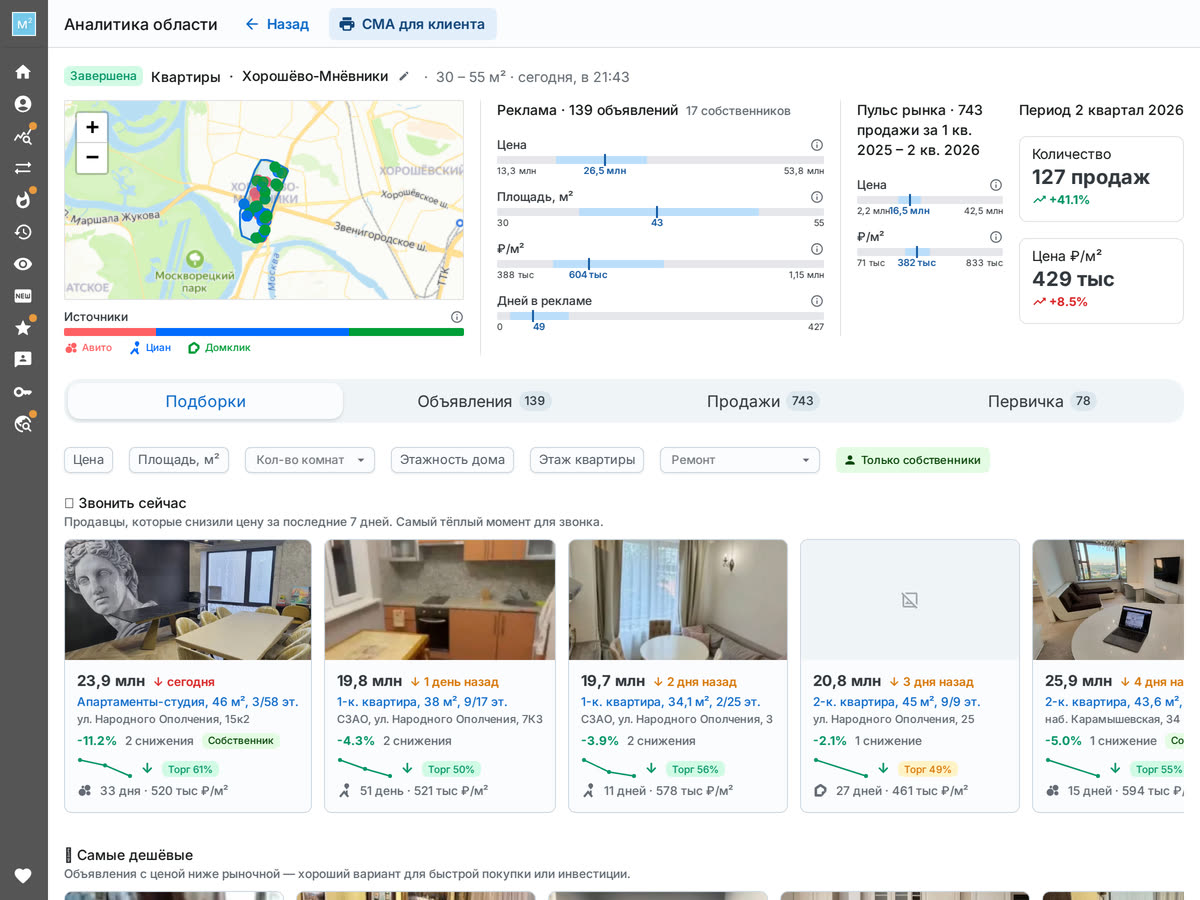Edit the Хорошёво-Мнёвники area with pencil icon

point(404,76)
